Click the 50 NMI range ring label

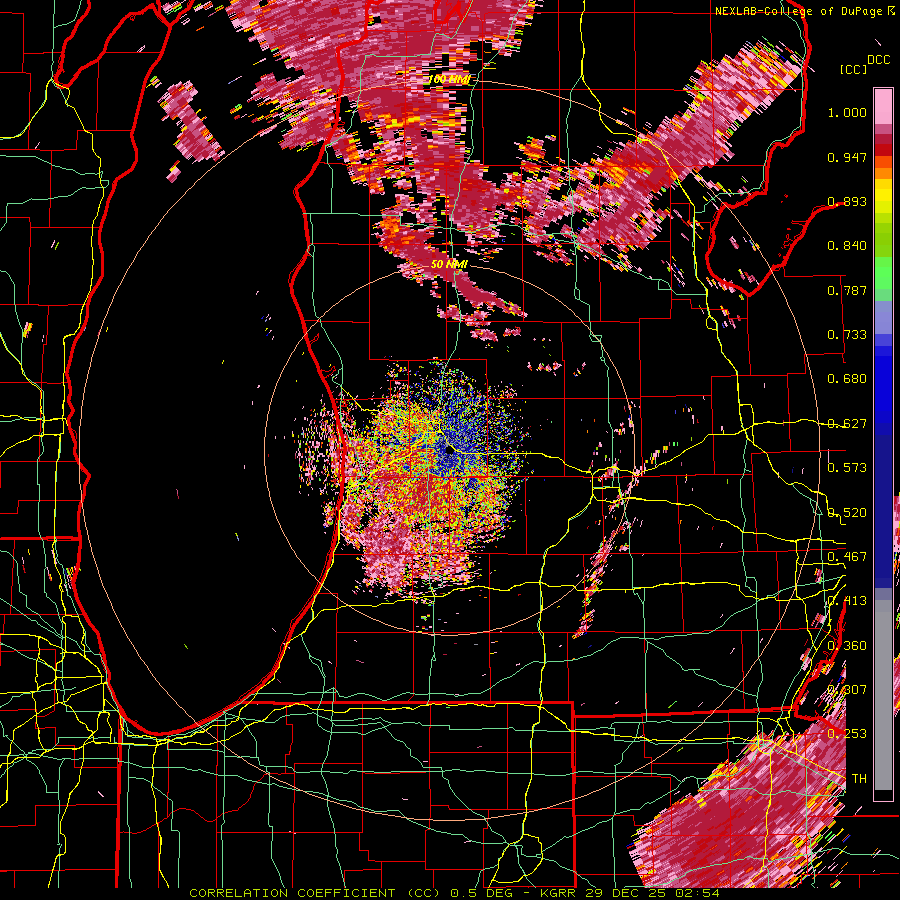click(x=449, y=264)
